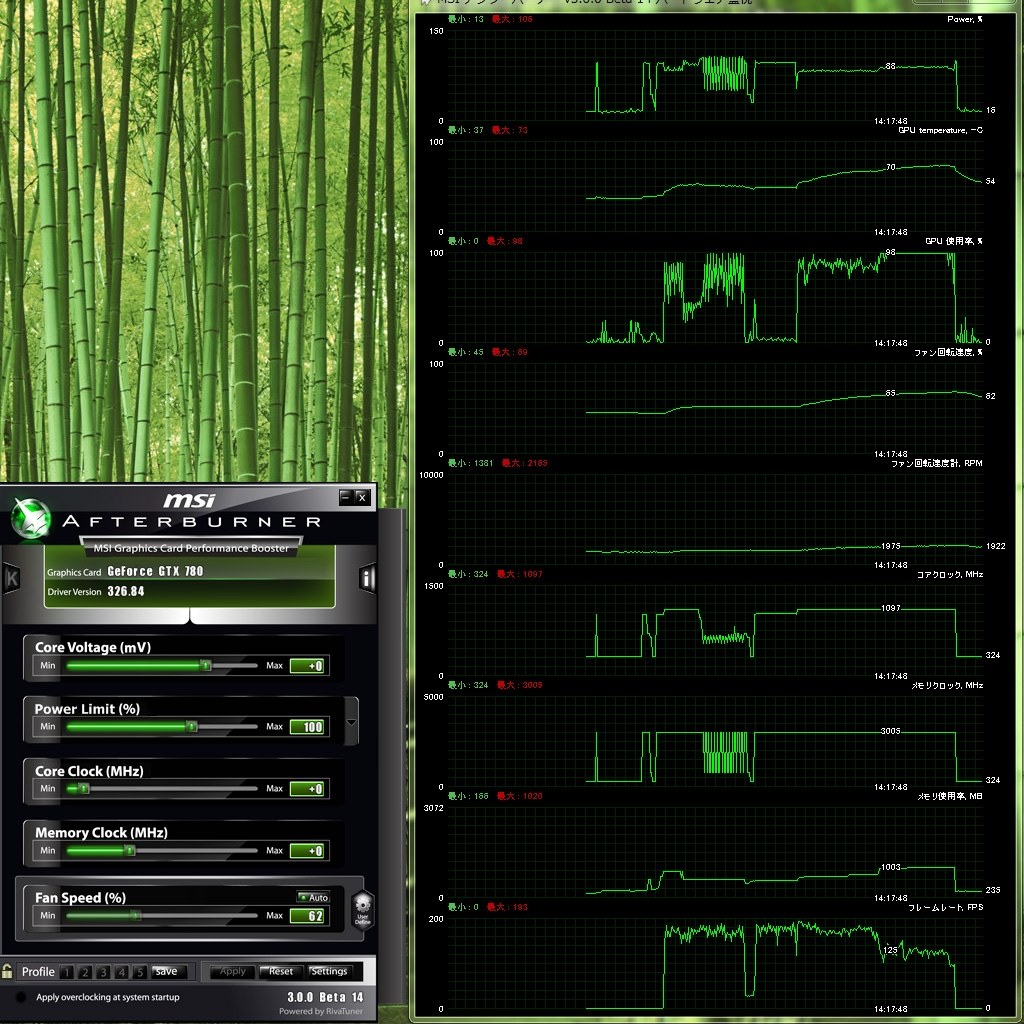
Task: Minimize the Afterburner window
Action: pos(346,497)
